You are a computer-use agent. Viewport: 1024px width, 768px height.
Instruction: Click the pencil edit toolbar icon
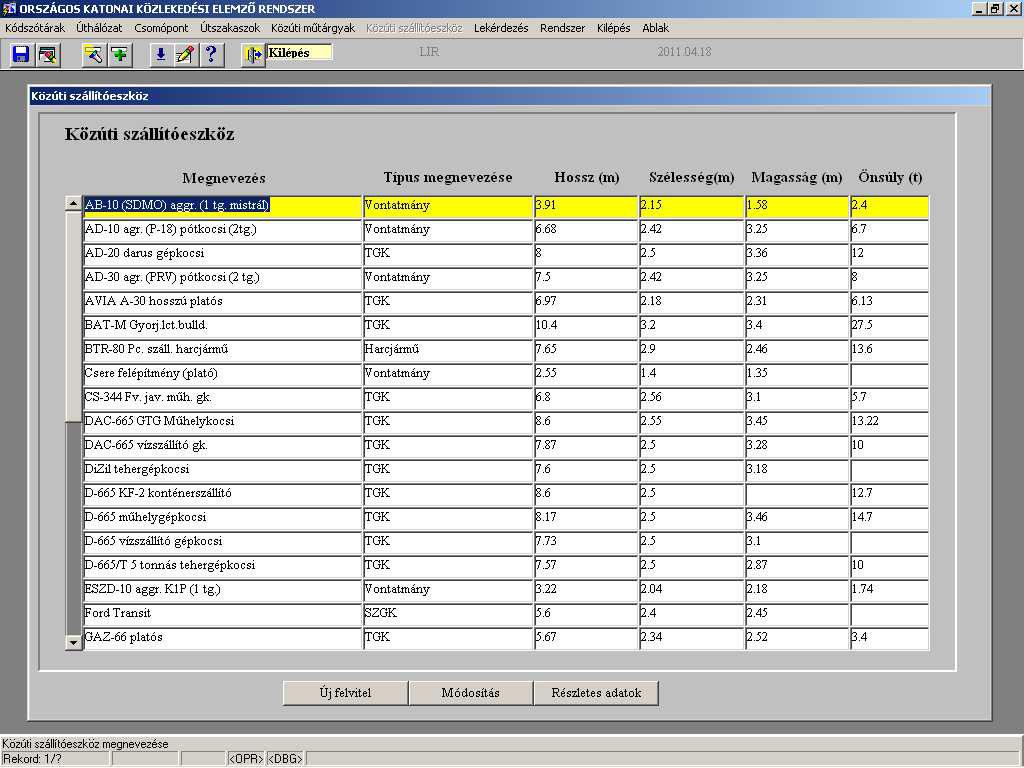[185, 54]
